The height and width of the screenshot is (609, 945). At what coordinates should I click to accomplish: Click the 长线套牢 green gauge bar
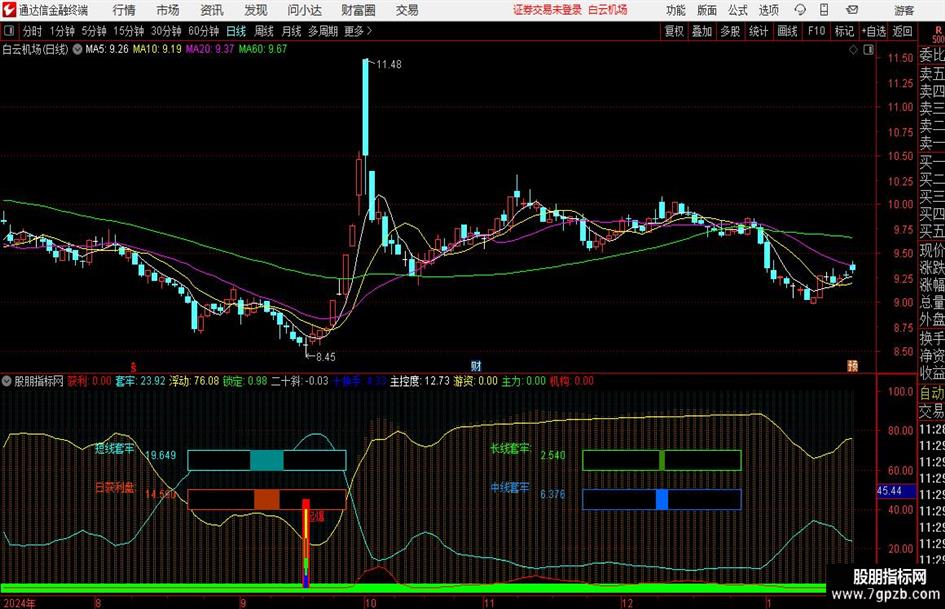tap(662, 460)
